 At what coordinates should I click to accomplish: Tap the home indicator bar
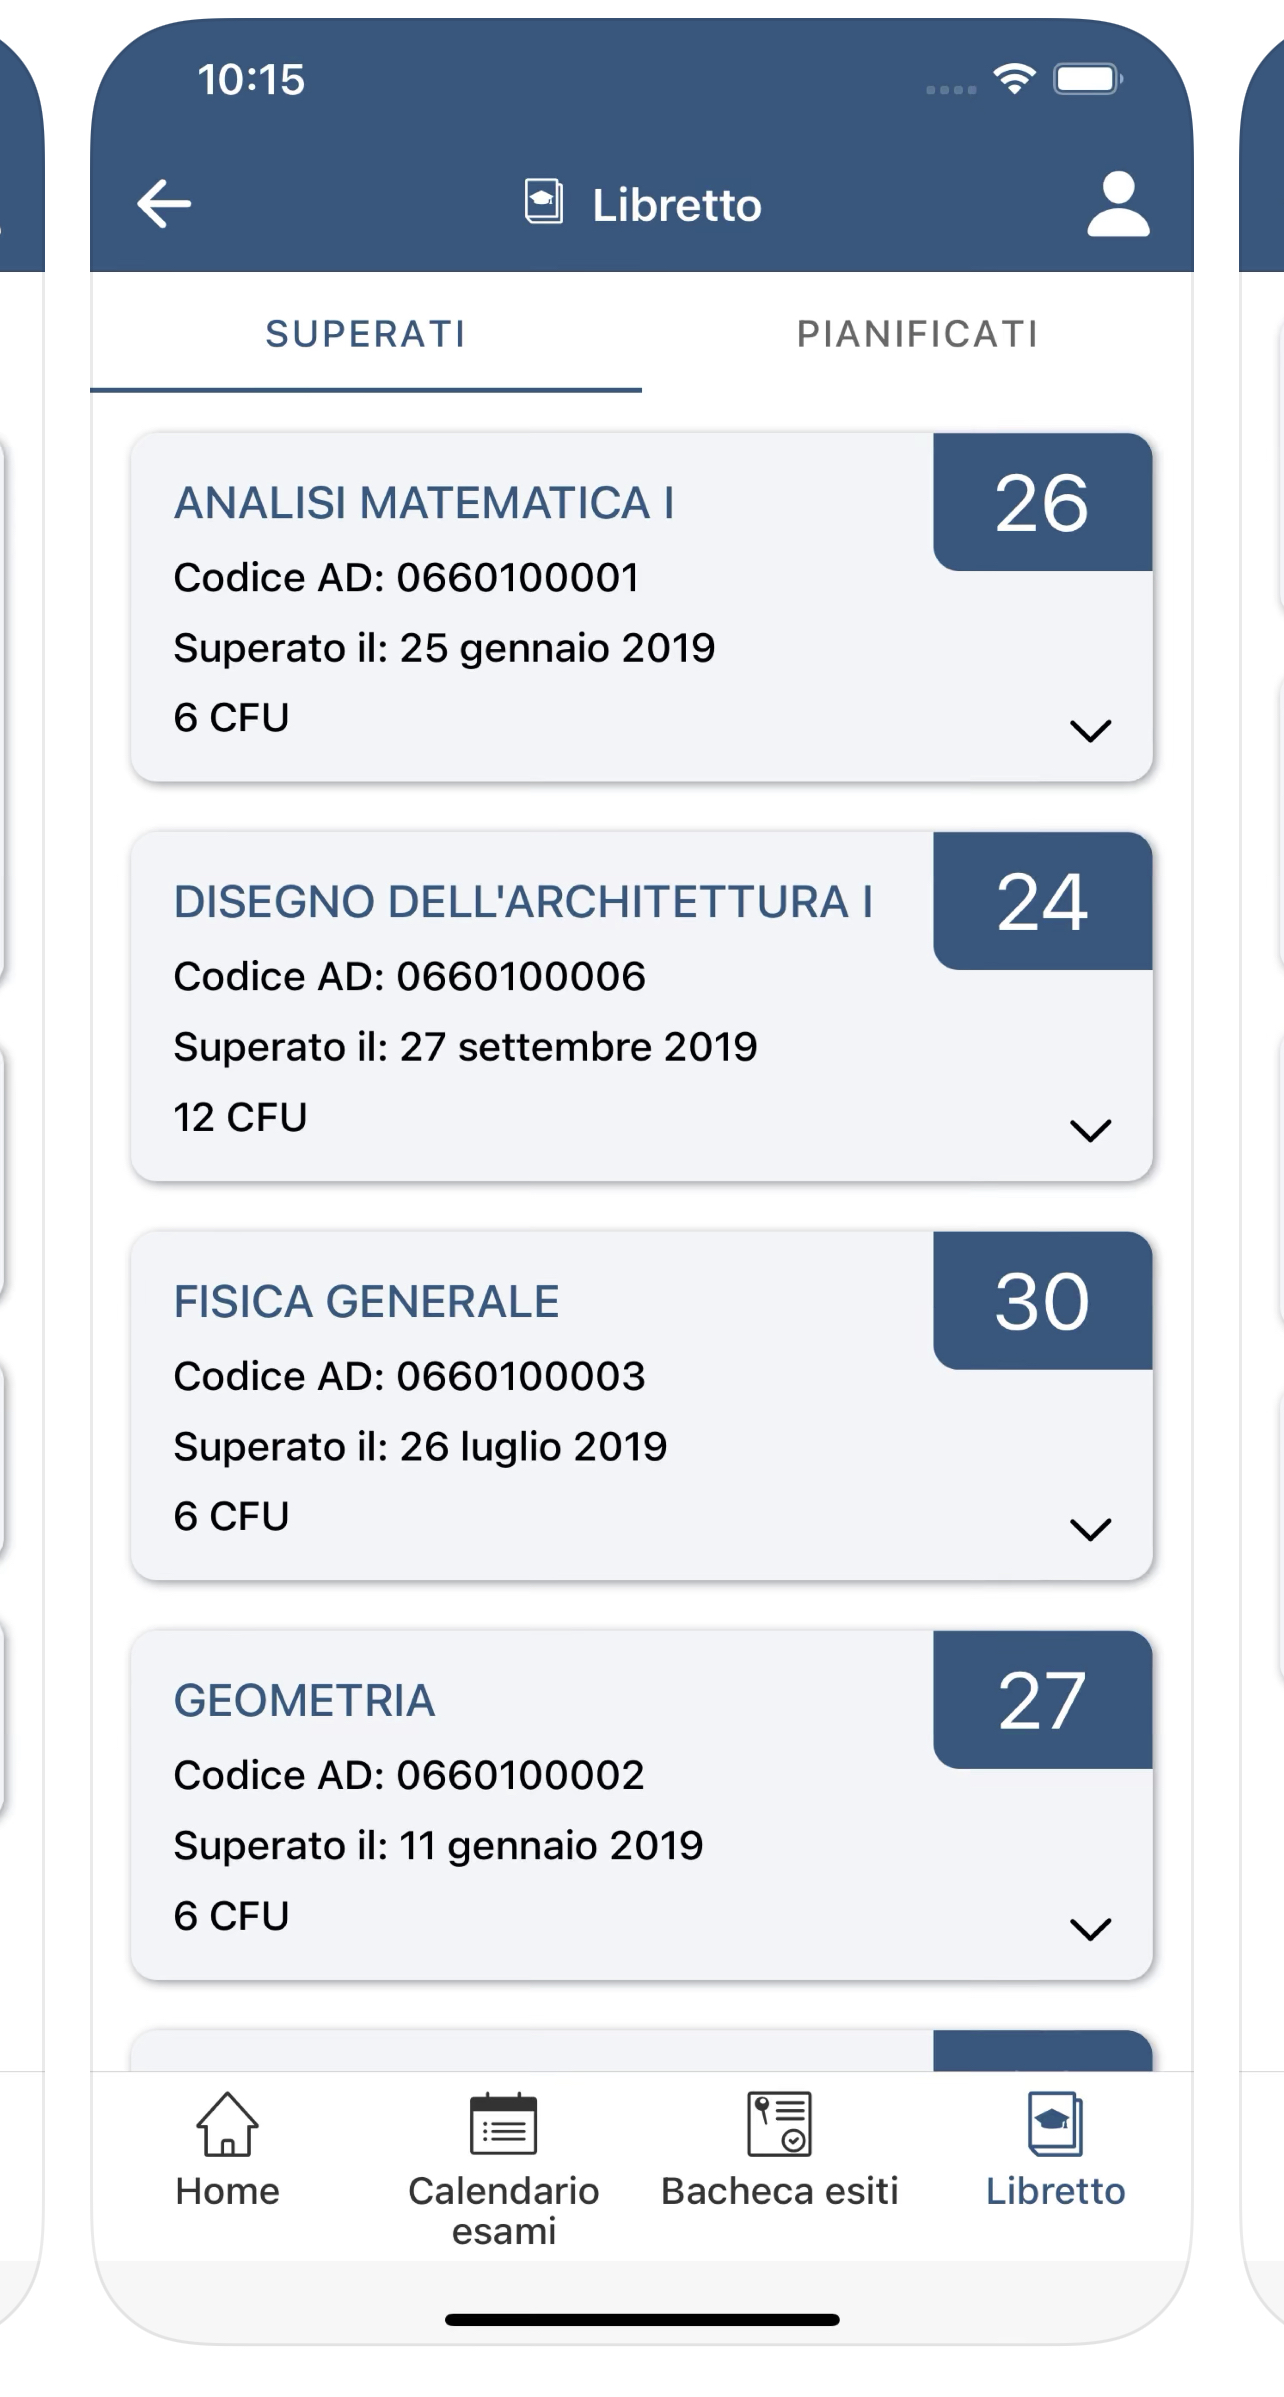pyautogui.click(x=642, y=2319)
